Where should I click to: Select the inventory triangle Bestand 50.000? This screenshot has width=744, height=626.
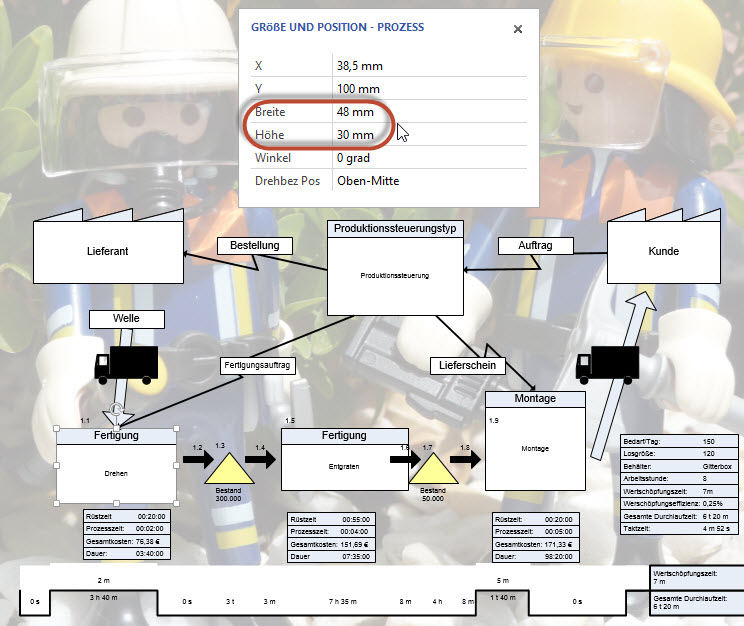(x=433, y=468)
